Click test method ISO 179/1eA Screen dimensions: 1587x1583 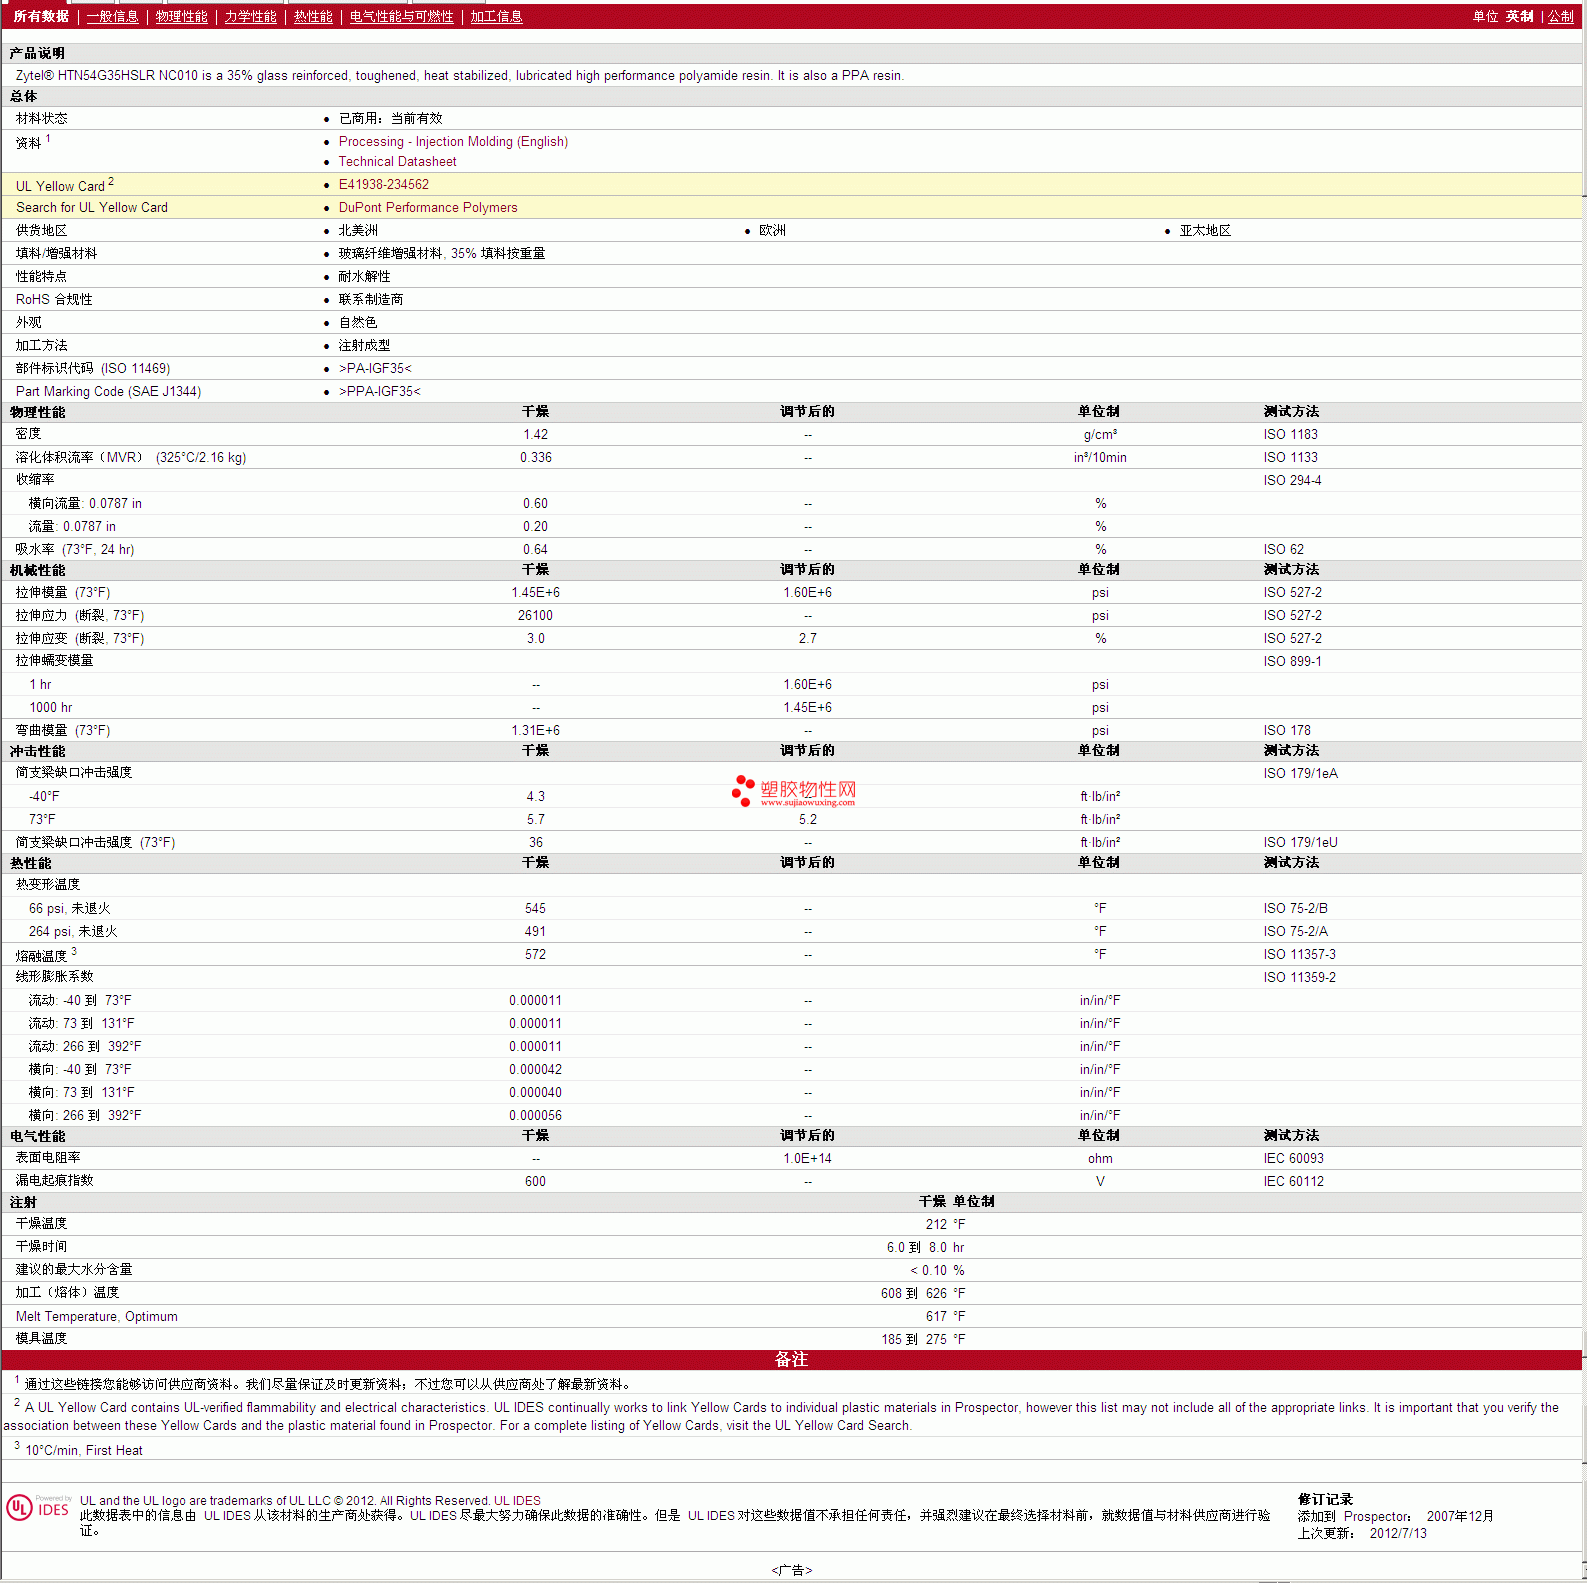point(1300,774)
